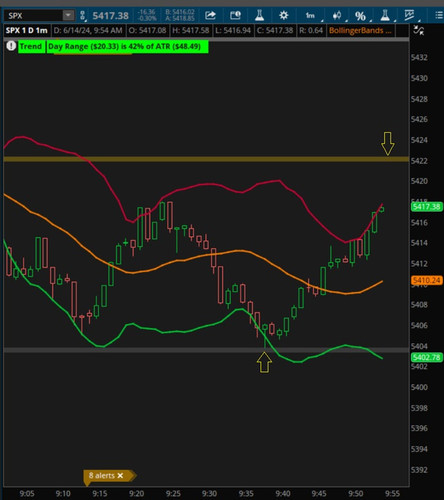444x500 pixels.
Task: Click the last price 5417.38 in toolbar
Action: coord(110,16)
